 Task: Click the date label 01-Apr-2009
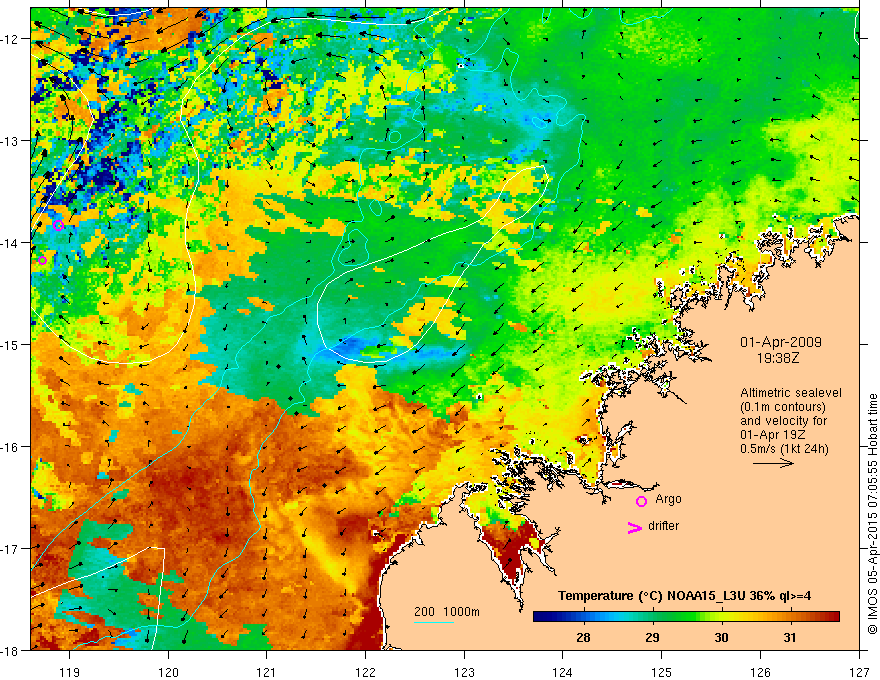(781, 342)
